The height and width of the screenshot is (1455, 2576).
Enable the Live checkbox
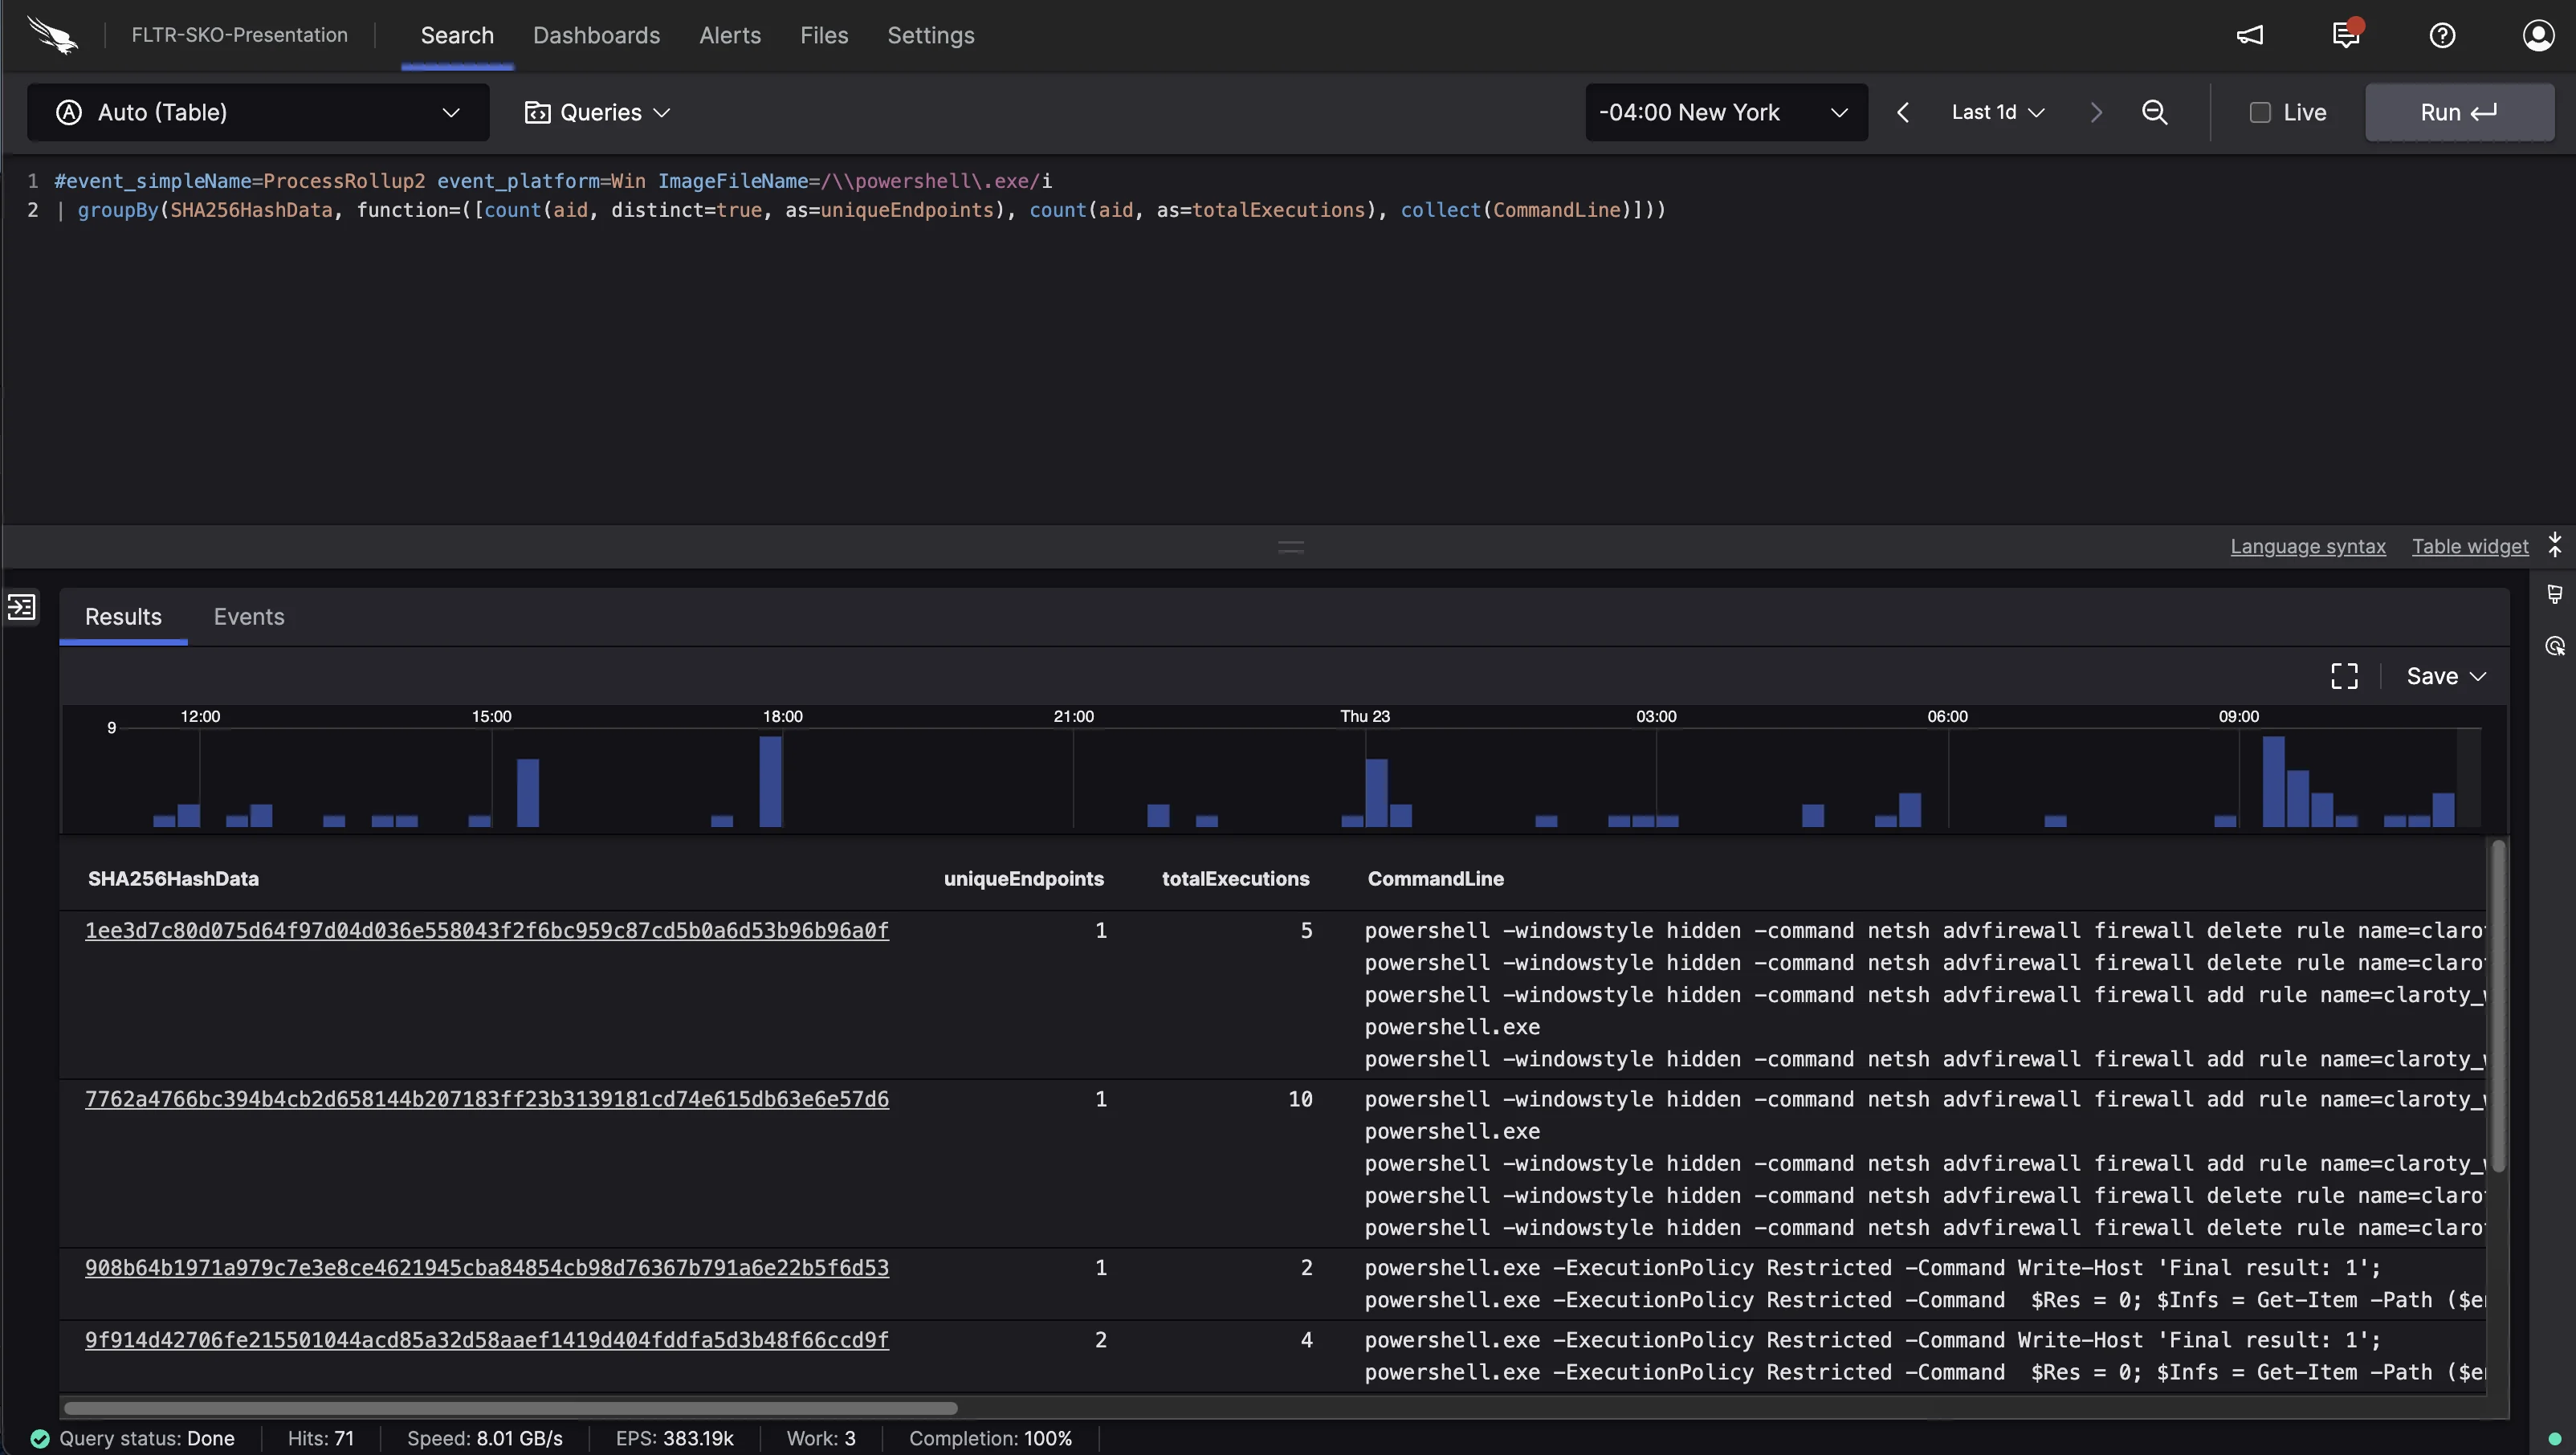click(2260, 112)
